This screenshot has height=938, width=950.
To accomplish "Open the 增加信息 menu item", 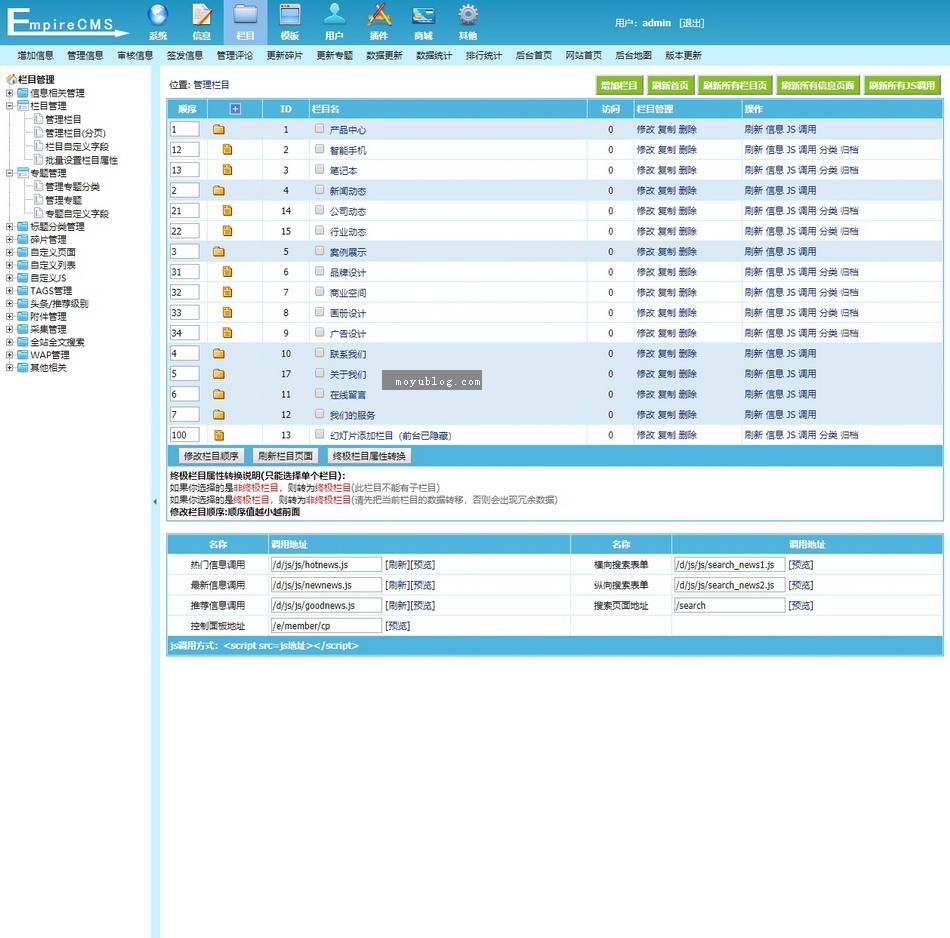I will pyautogui.click(x=35, y=56).
